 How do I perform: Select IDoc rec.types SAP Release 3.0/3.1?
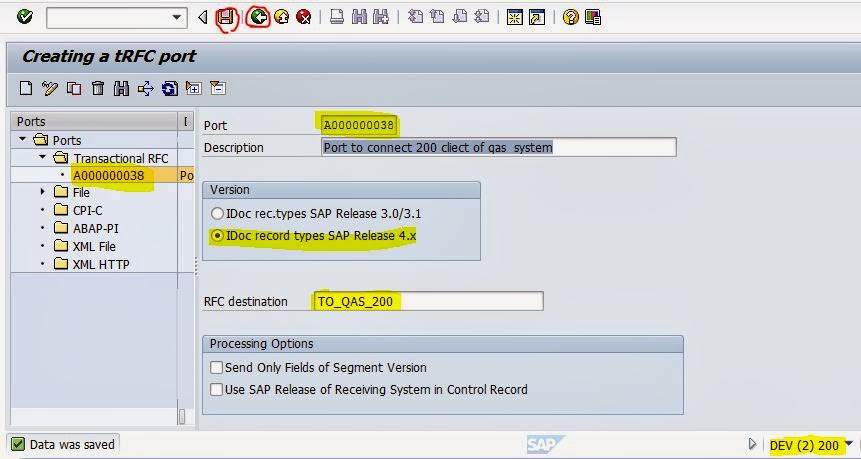[218, 213]
